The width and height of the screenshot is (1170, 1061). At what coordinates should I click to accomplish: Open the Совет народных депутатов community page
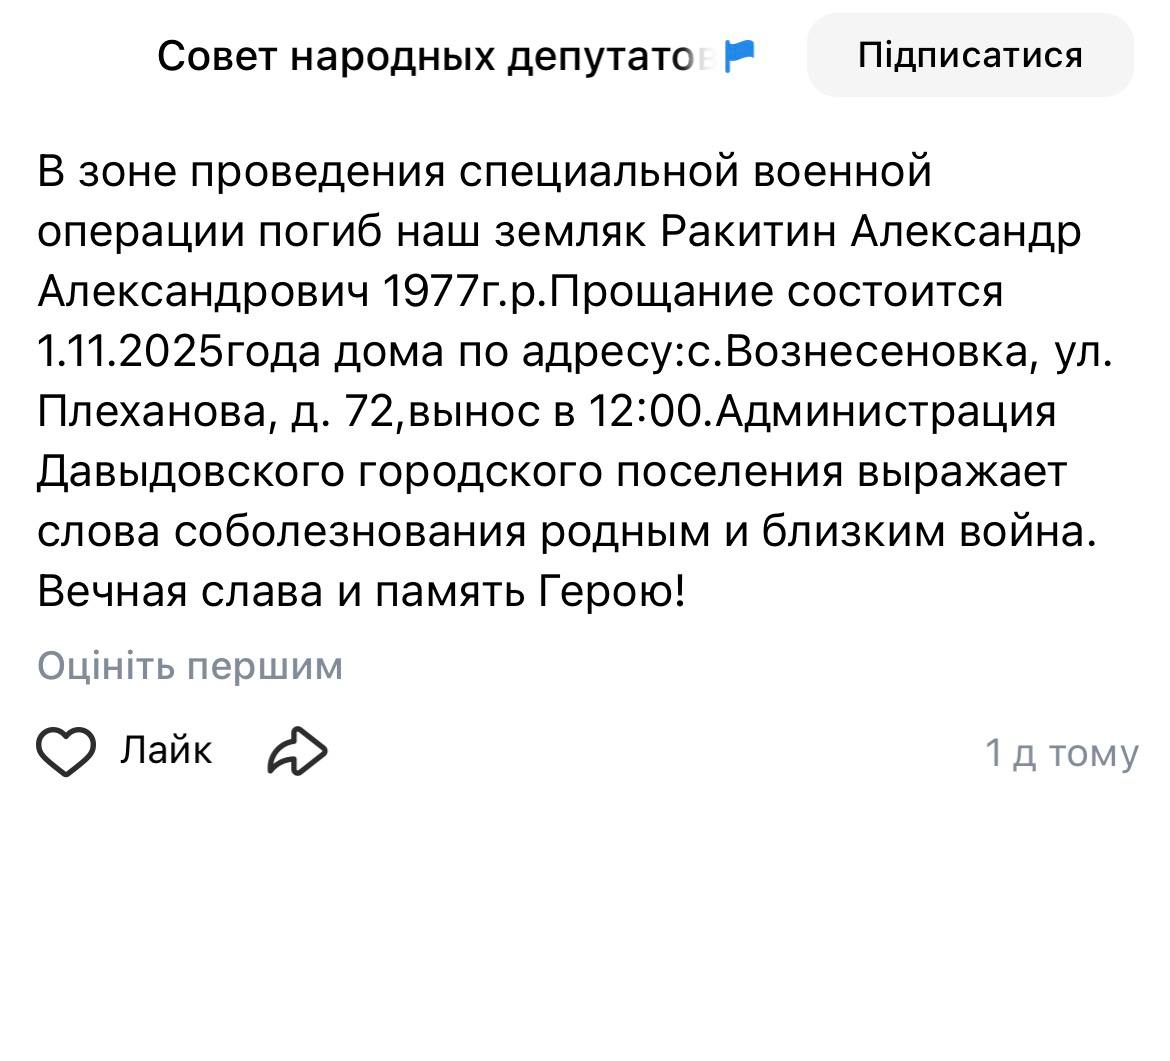point(437,57)
